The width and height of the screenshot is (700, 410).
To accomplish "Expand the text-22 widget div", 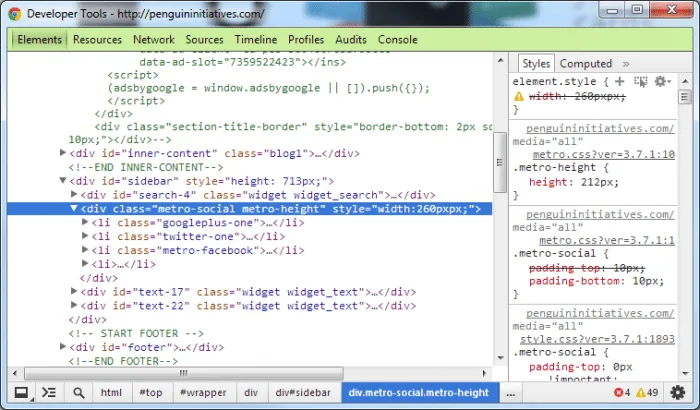I will point(74,305).
